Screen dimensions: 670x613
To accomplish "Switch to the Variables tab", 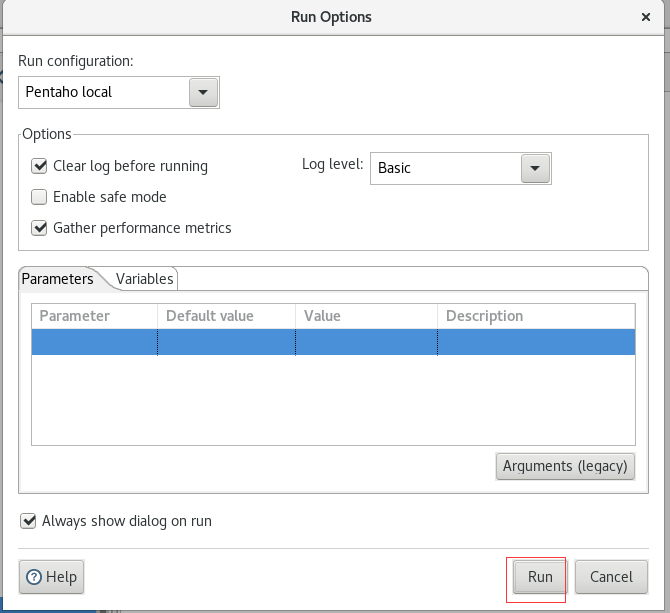I will point(144,279).
